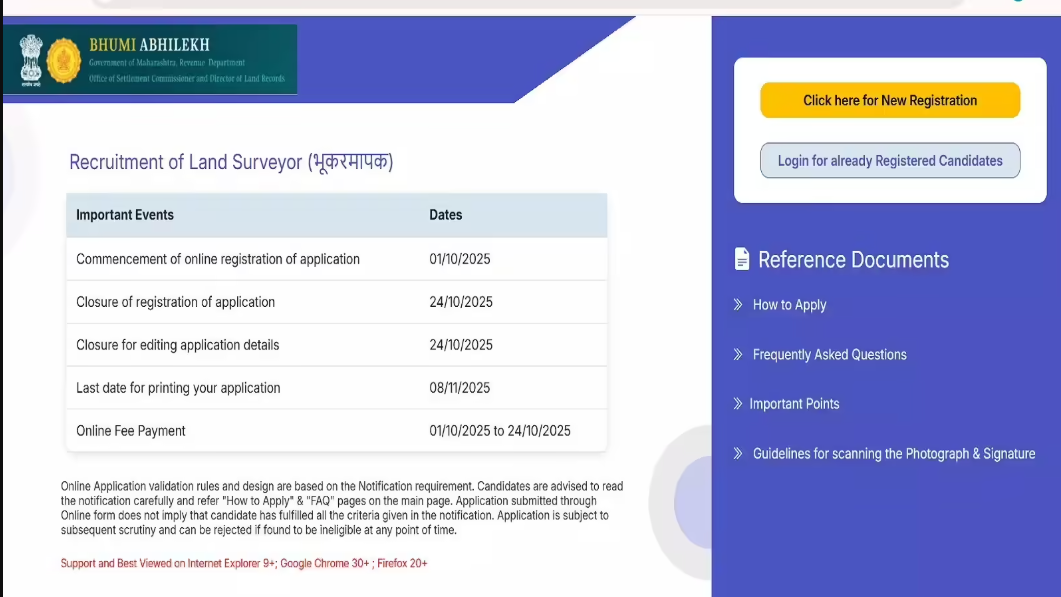The width and height of the screenshot is (1061, 597).
Task: Expand the Important Points entry
Action: pos(794,403)
